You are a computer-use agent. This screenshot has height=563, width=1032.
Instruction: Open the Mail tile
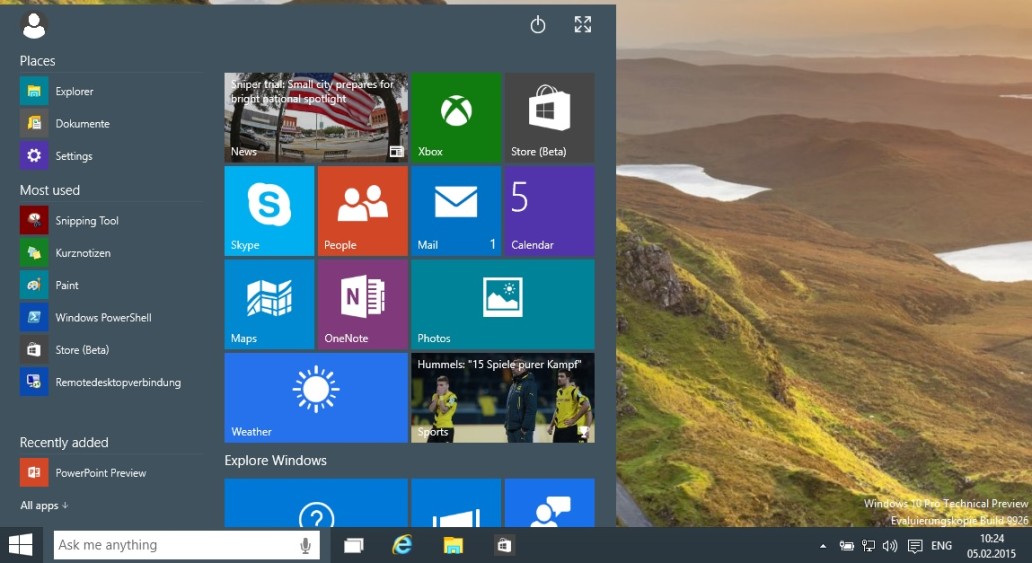point(456,210)
